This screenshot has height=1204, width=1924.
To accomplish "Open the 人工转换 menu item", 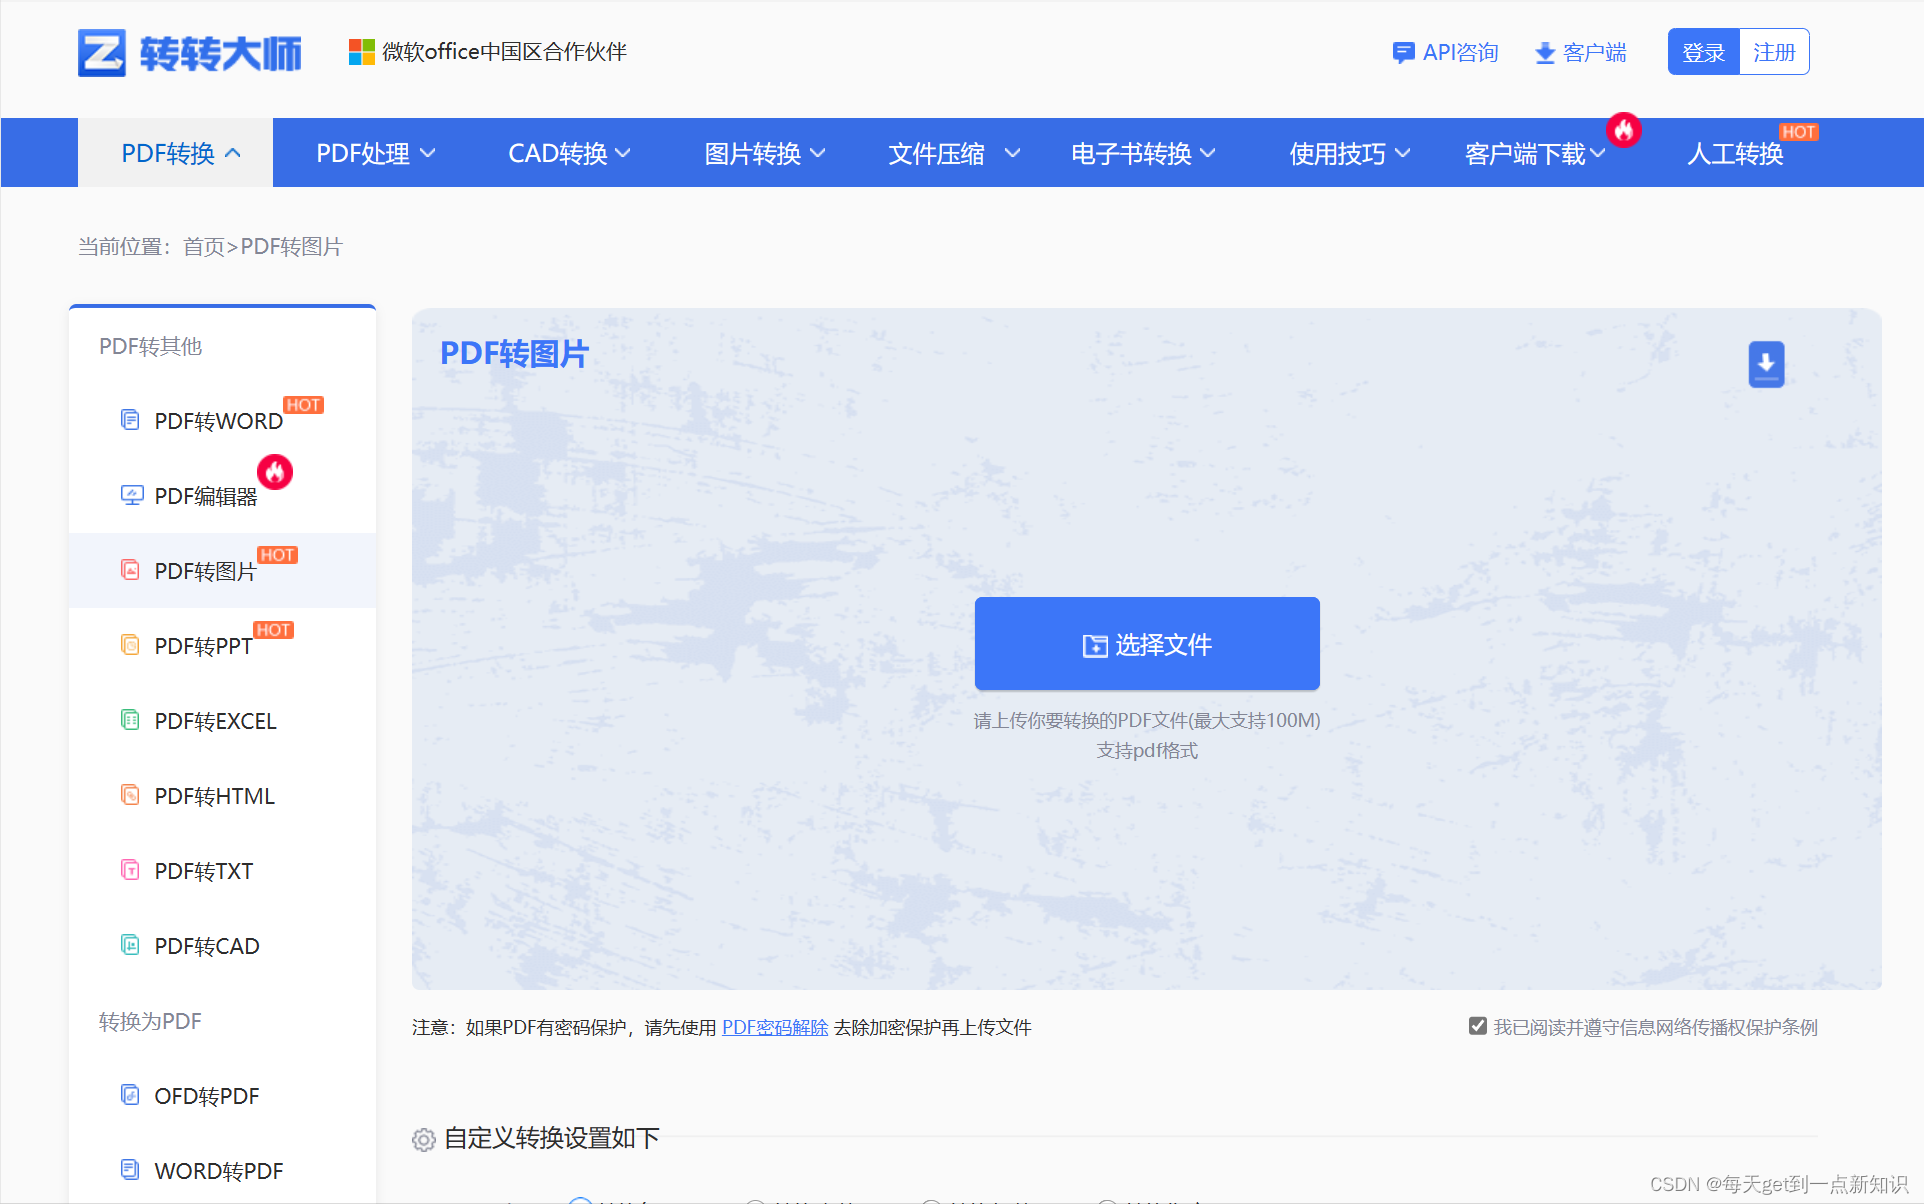I will [1735, 153].
